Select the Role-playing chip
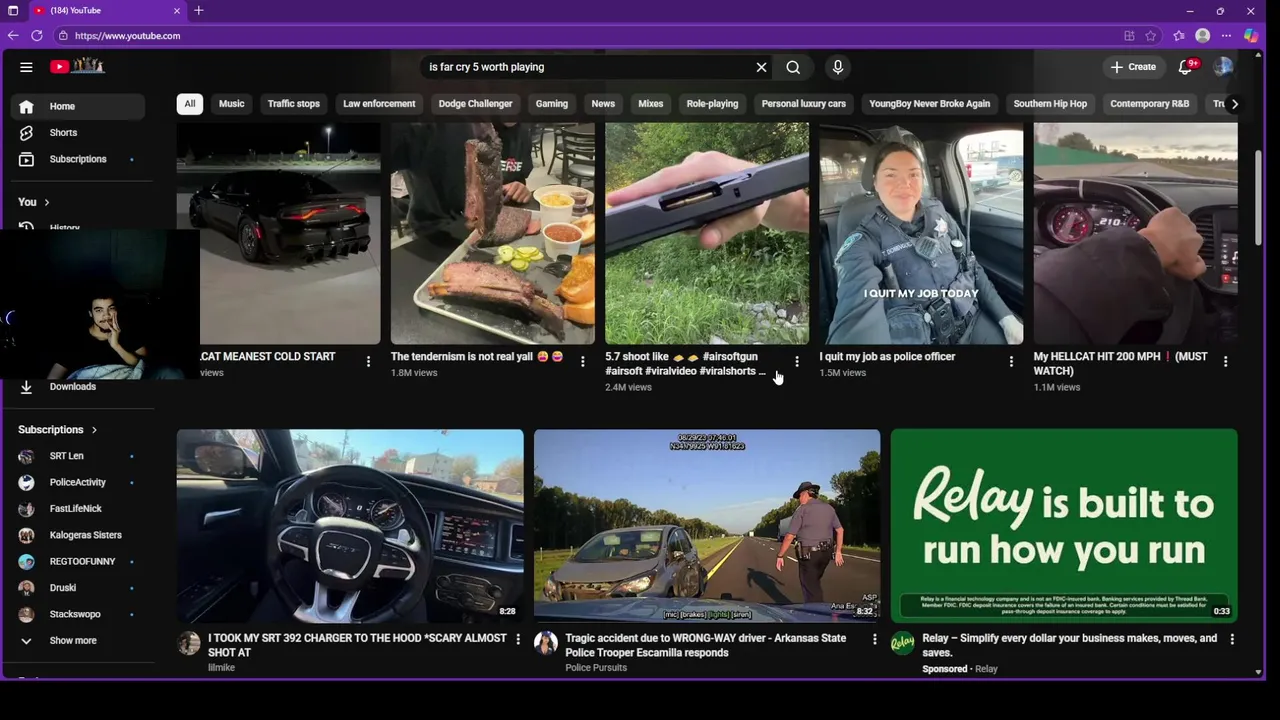 pos(712,104)
